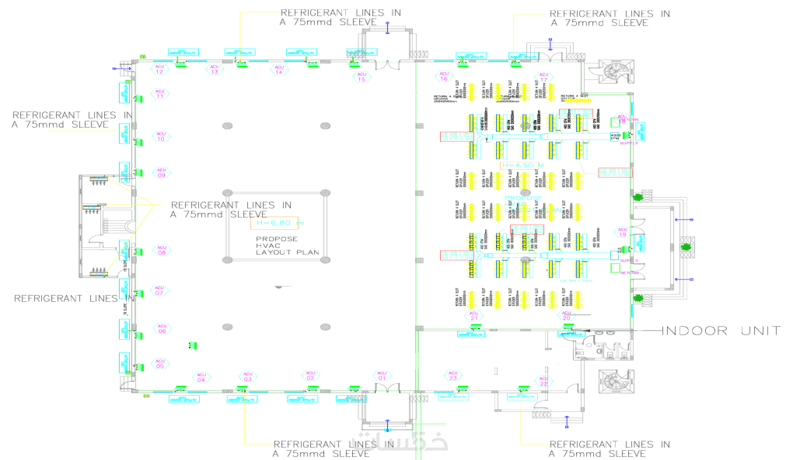The width and height of the screenshot is (800, 460).
Task: Click the green plant symbol beside ACU 19
Action: coord(638,197)
